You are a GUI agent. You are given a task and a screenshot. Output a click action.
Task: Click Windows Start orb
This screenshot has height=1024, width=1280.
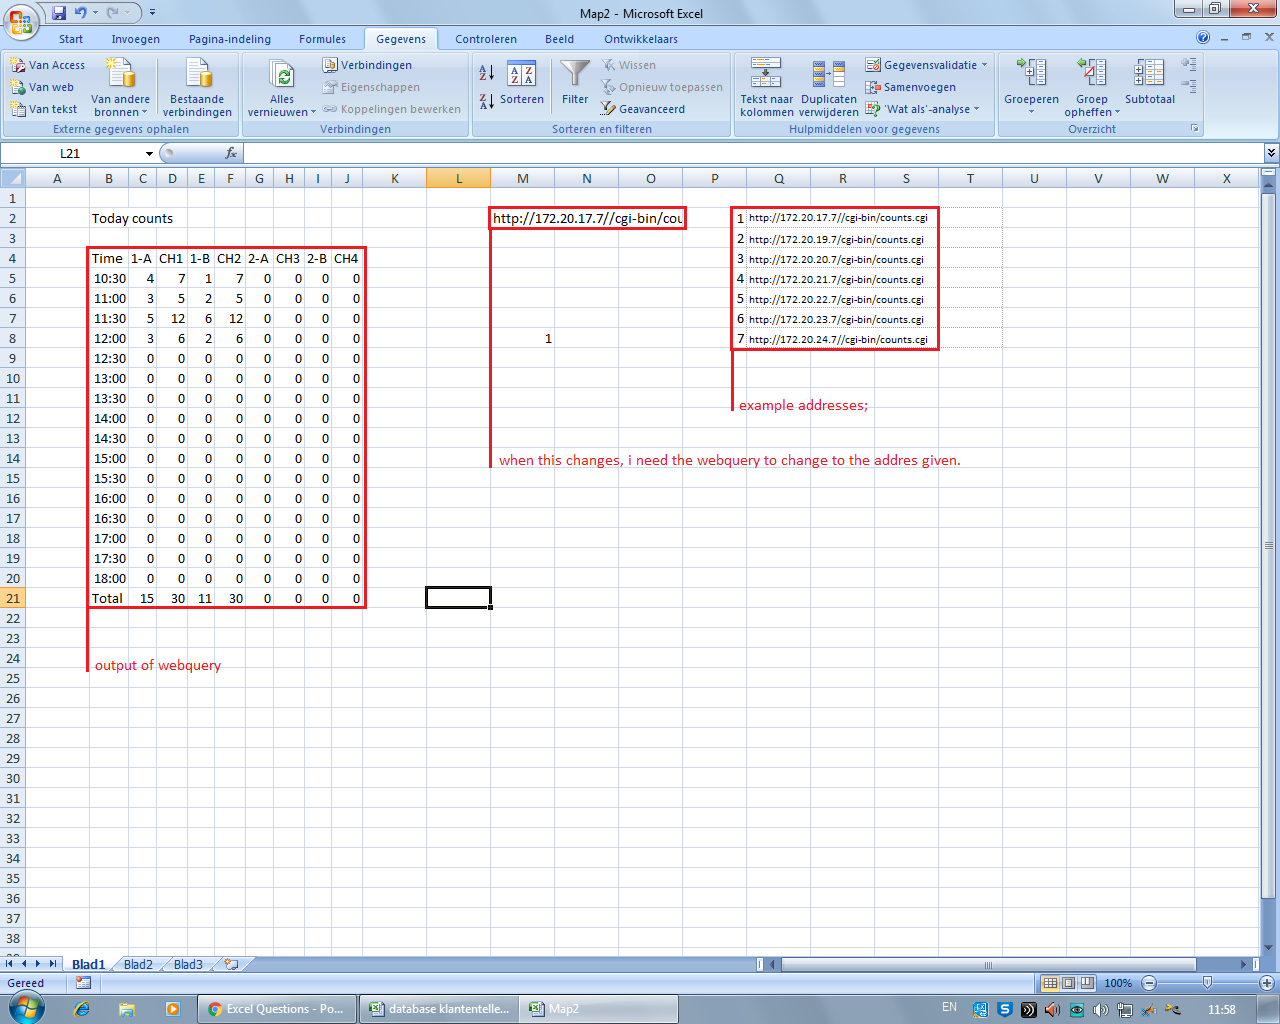27,1009
